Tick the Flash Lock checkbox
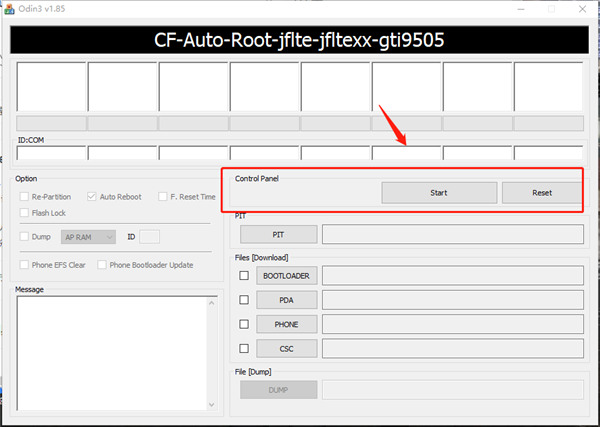The width and height of the screenshot is (600, 427). pyautogui.click(x=24, y=213)
